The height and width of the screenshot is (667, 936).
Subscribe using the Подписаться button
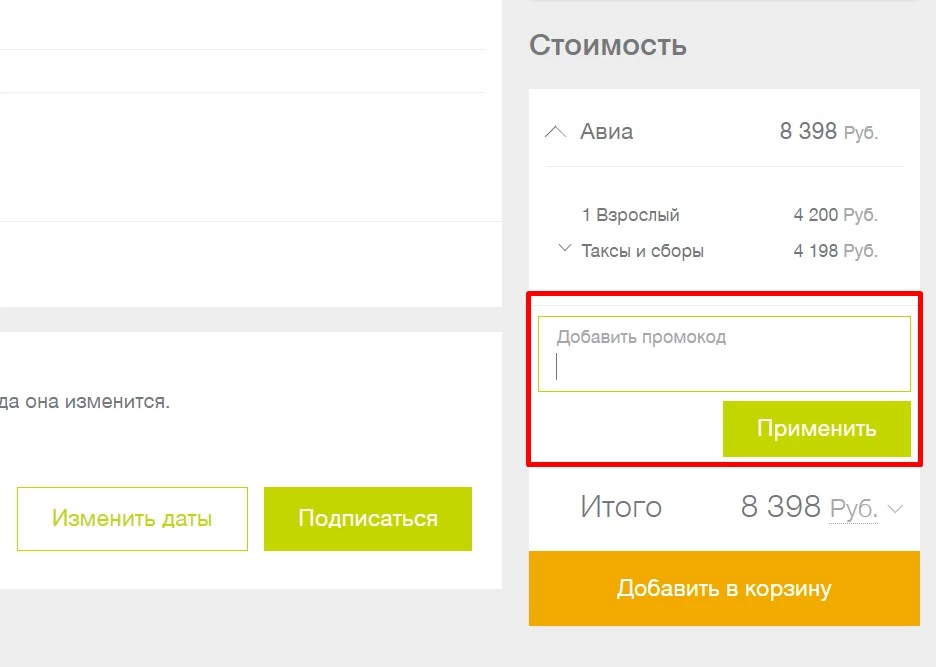[368, 518]
